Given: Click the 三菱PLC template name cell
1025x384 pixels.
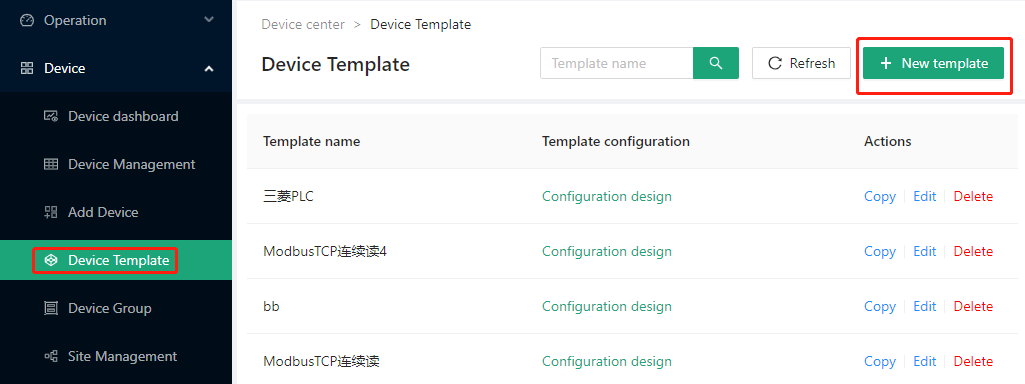Looking at the screenshot, I should (288, 196).
